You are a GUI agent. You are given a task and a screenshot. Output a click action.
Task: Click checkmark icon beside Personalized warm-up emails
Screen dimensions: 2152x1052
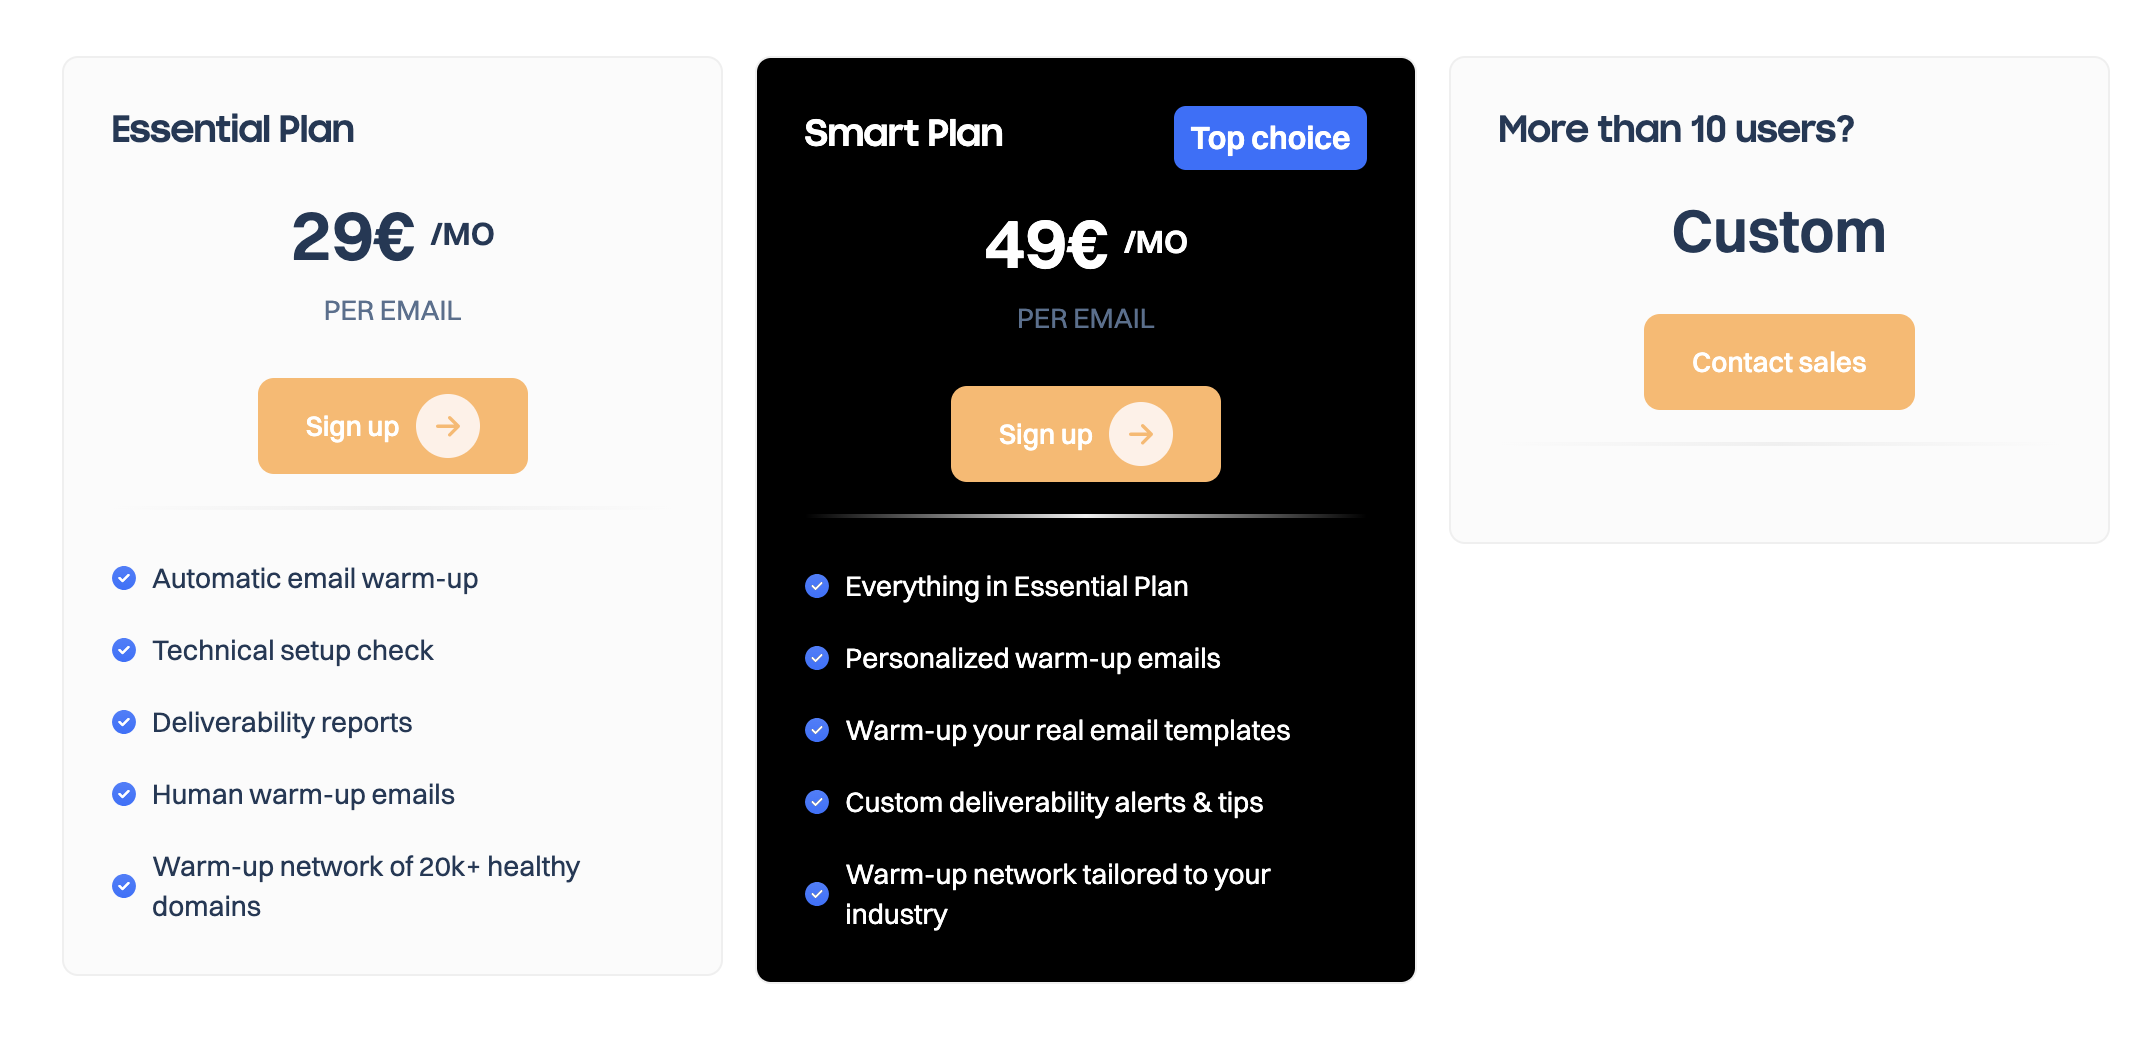tap(817, 658)
